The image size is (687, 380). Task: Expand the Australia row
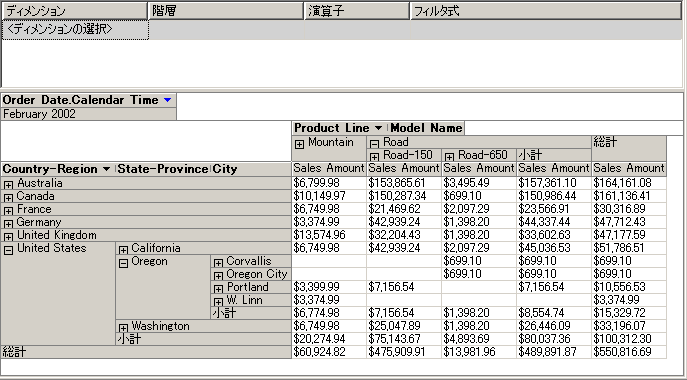[x=8, y=185]
